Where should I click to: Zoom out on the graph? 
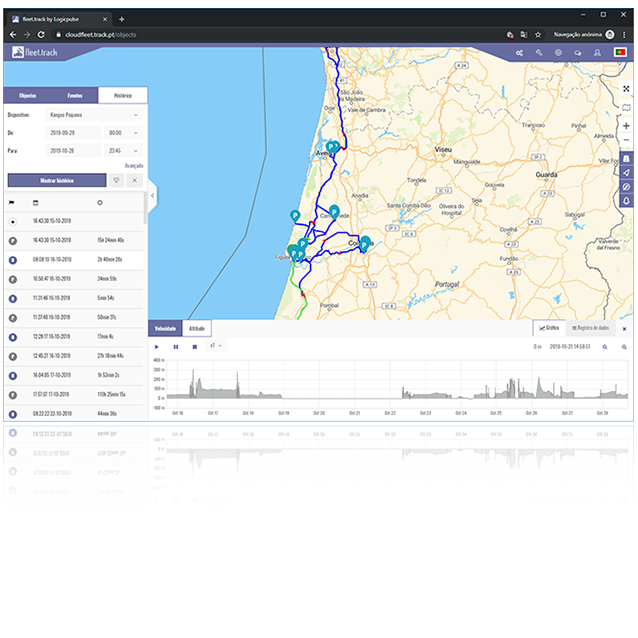624,347
